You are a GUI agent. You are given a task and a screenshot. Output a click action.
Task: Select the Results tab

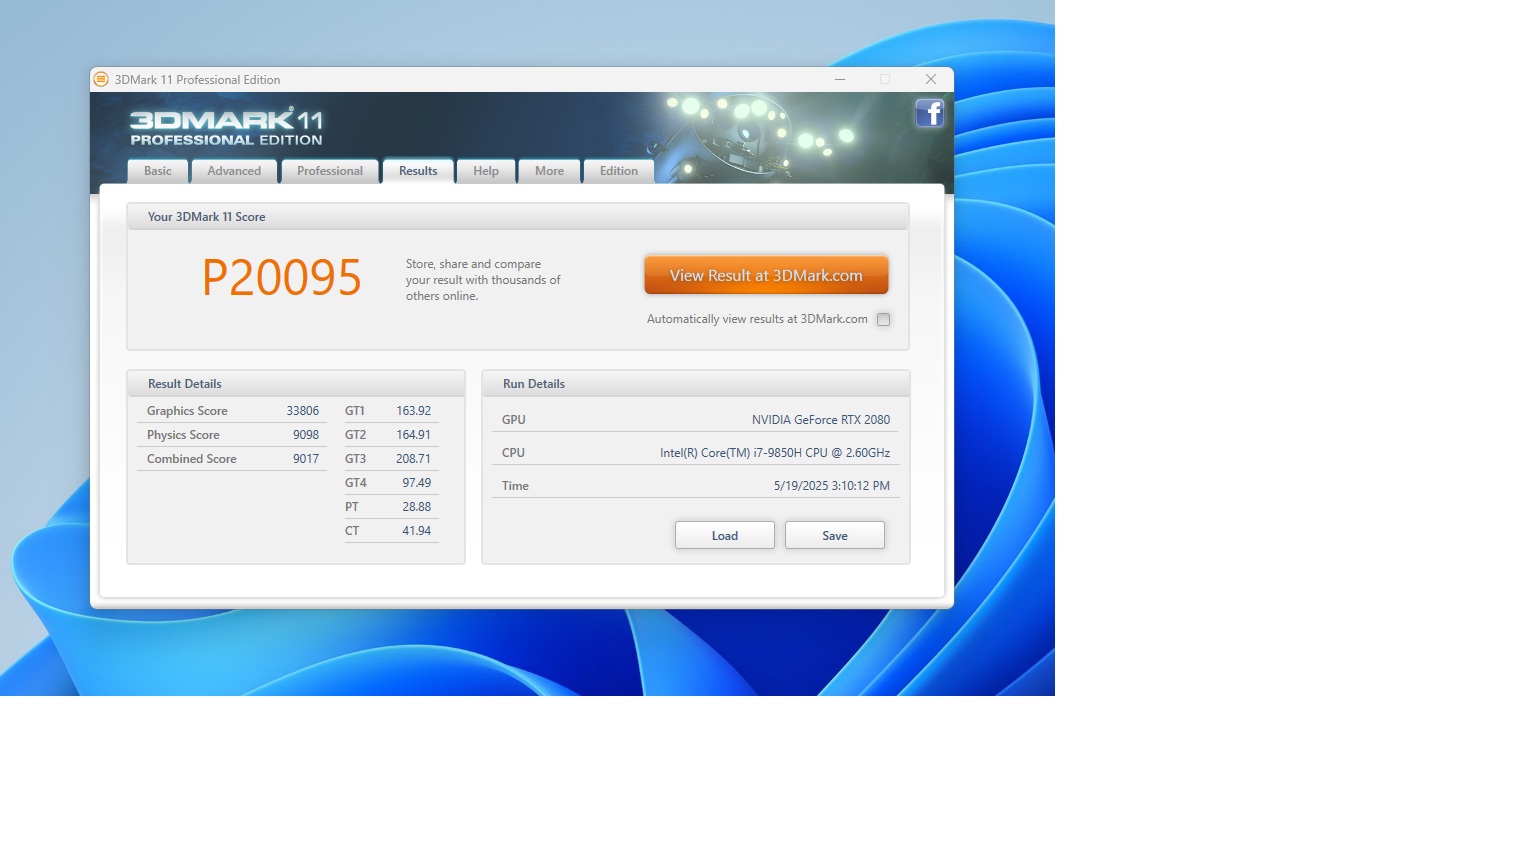point(418,171)
